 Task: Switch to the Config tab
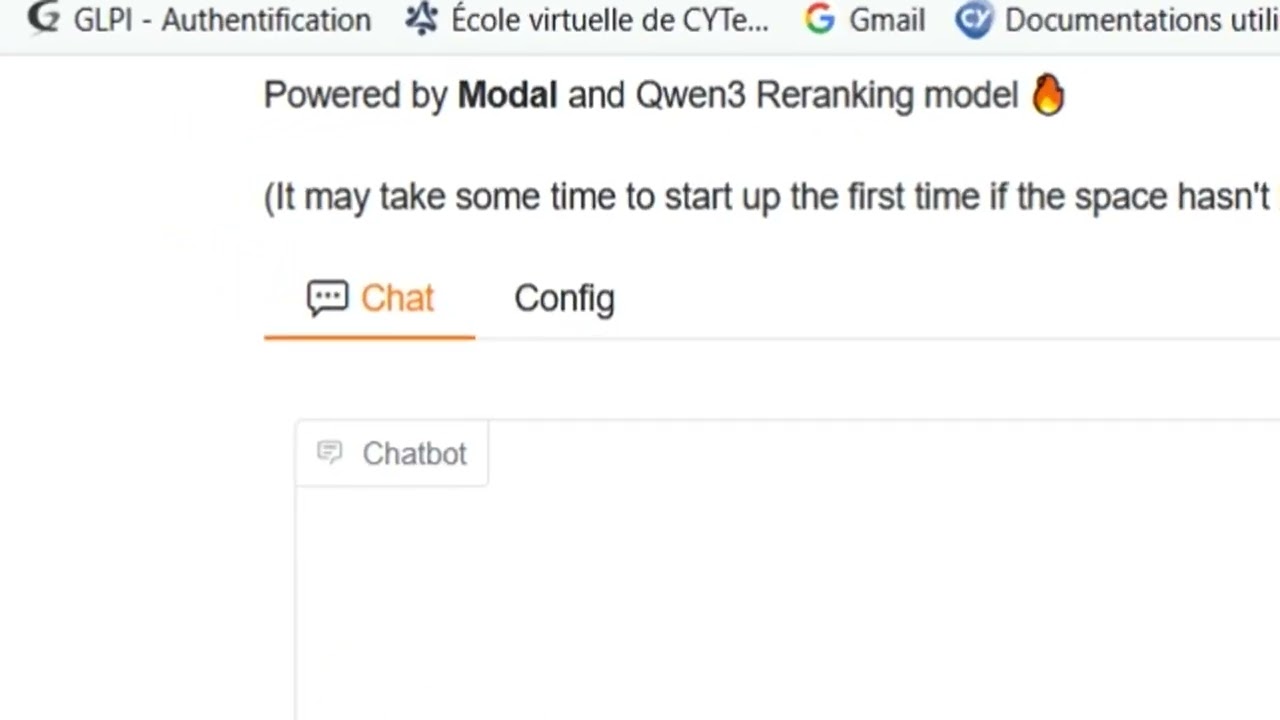tap(564, 298)
